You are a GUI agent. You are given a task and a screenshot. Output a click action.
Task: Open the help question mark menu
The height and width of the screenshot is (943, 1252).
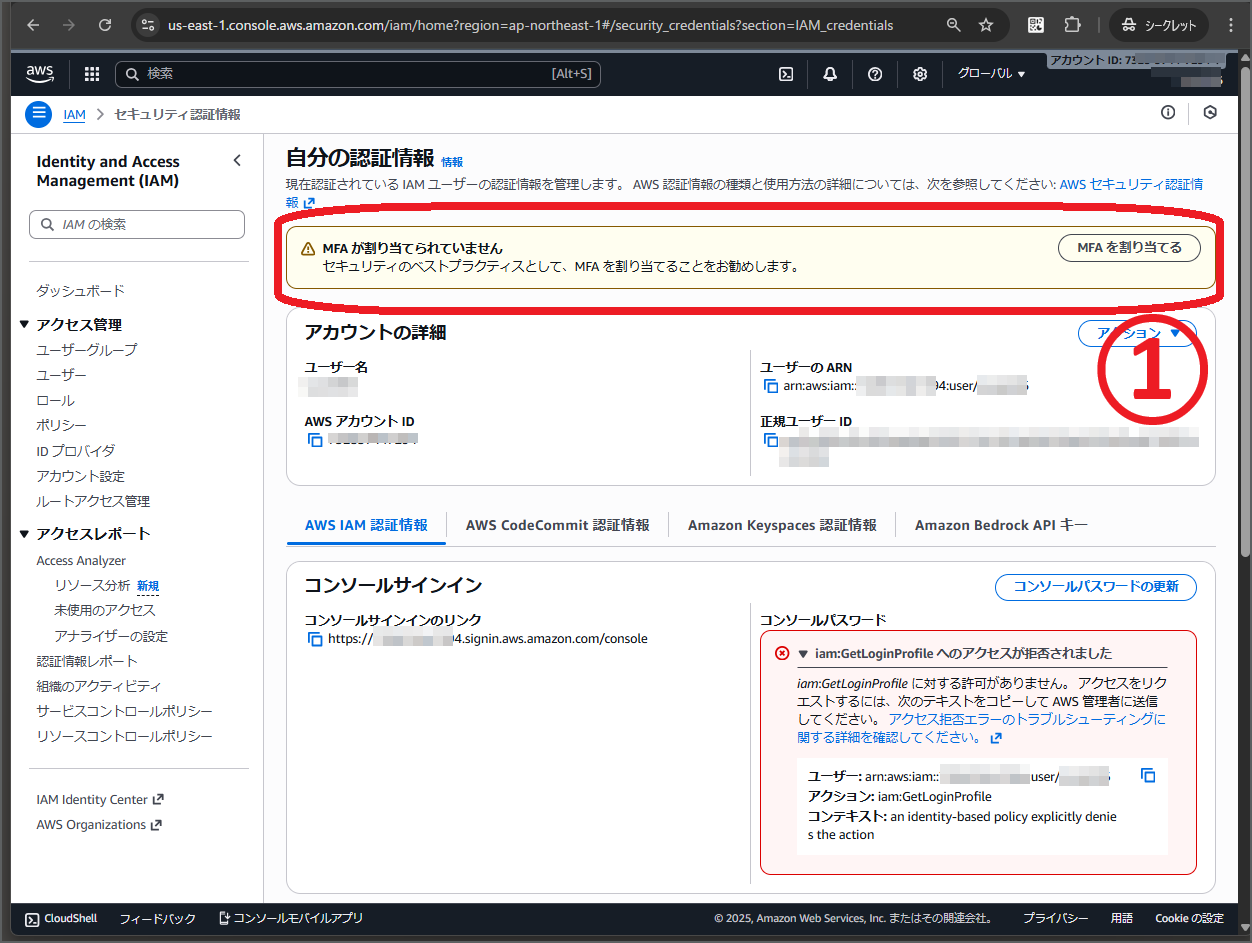coord(875,74)
